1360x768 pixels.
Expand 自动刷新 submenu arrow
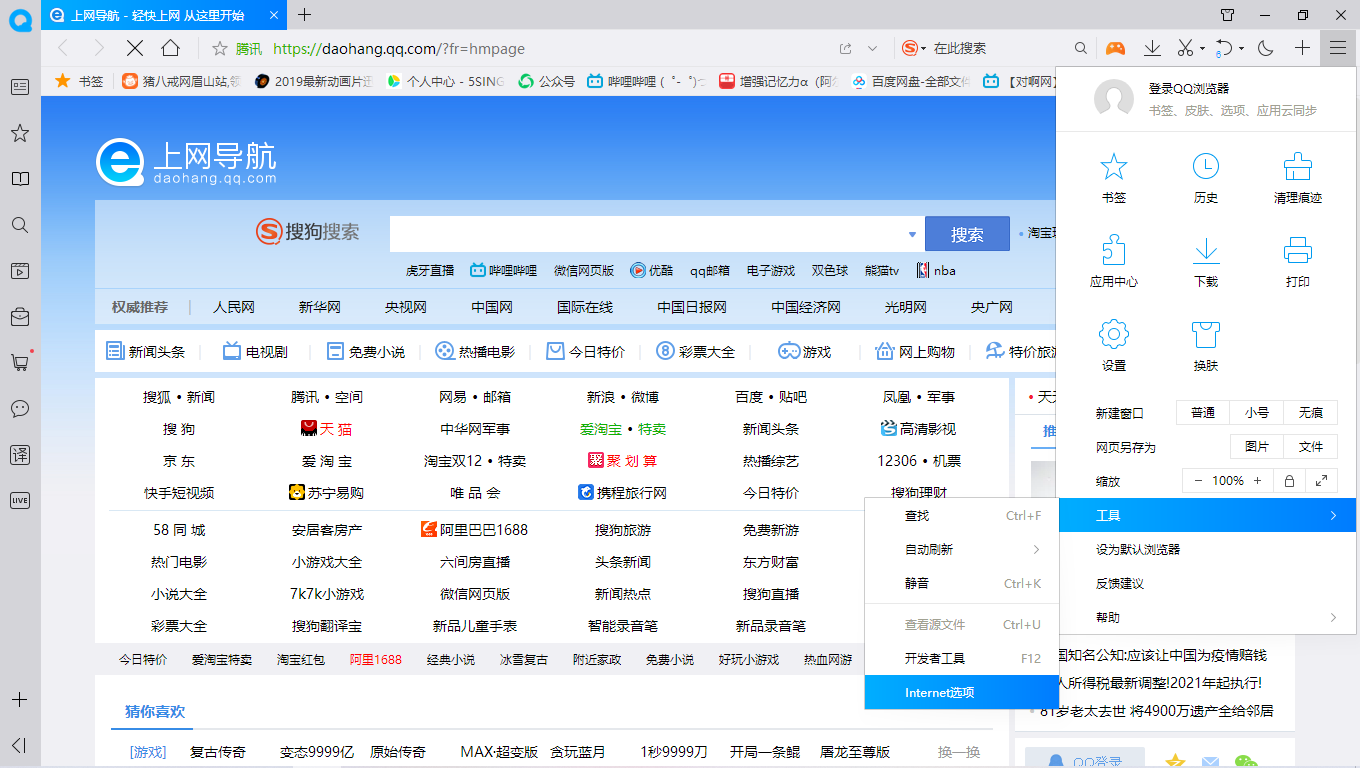pyautogui.click(x=1036, y=549)
